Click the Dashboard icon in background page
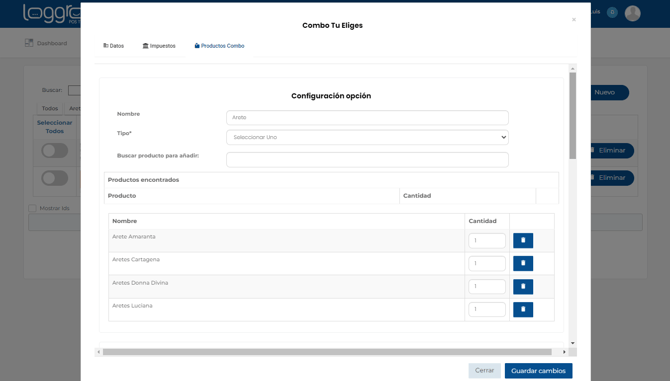The image size is (670, 381). click(x=29, y=43)
